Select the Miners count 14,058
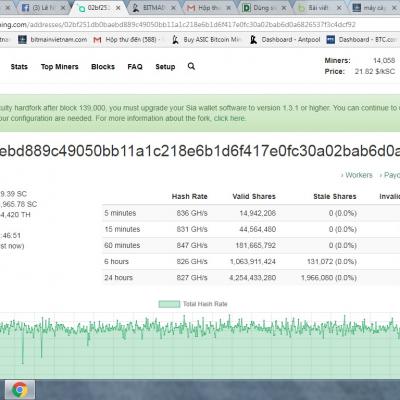 pyautogui.click(x=384, y=61)
